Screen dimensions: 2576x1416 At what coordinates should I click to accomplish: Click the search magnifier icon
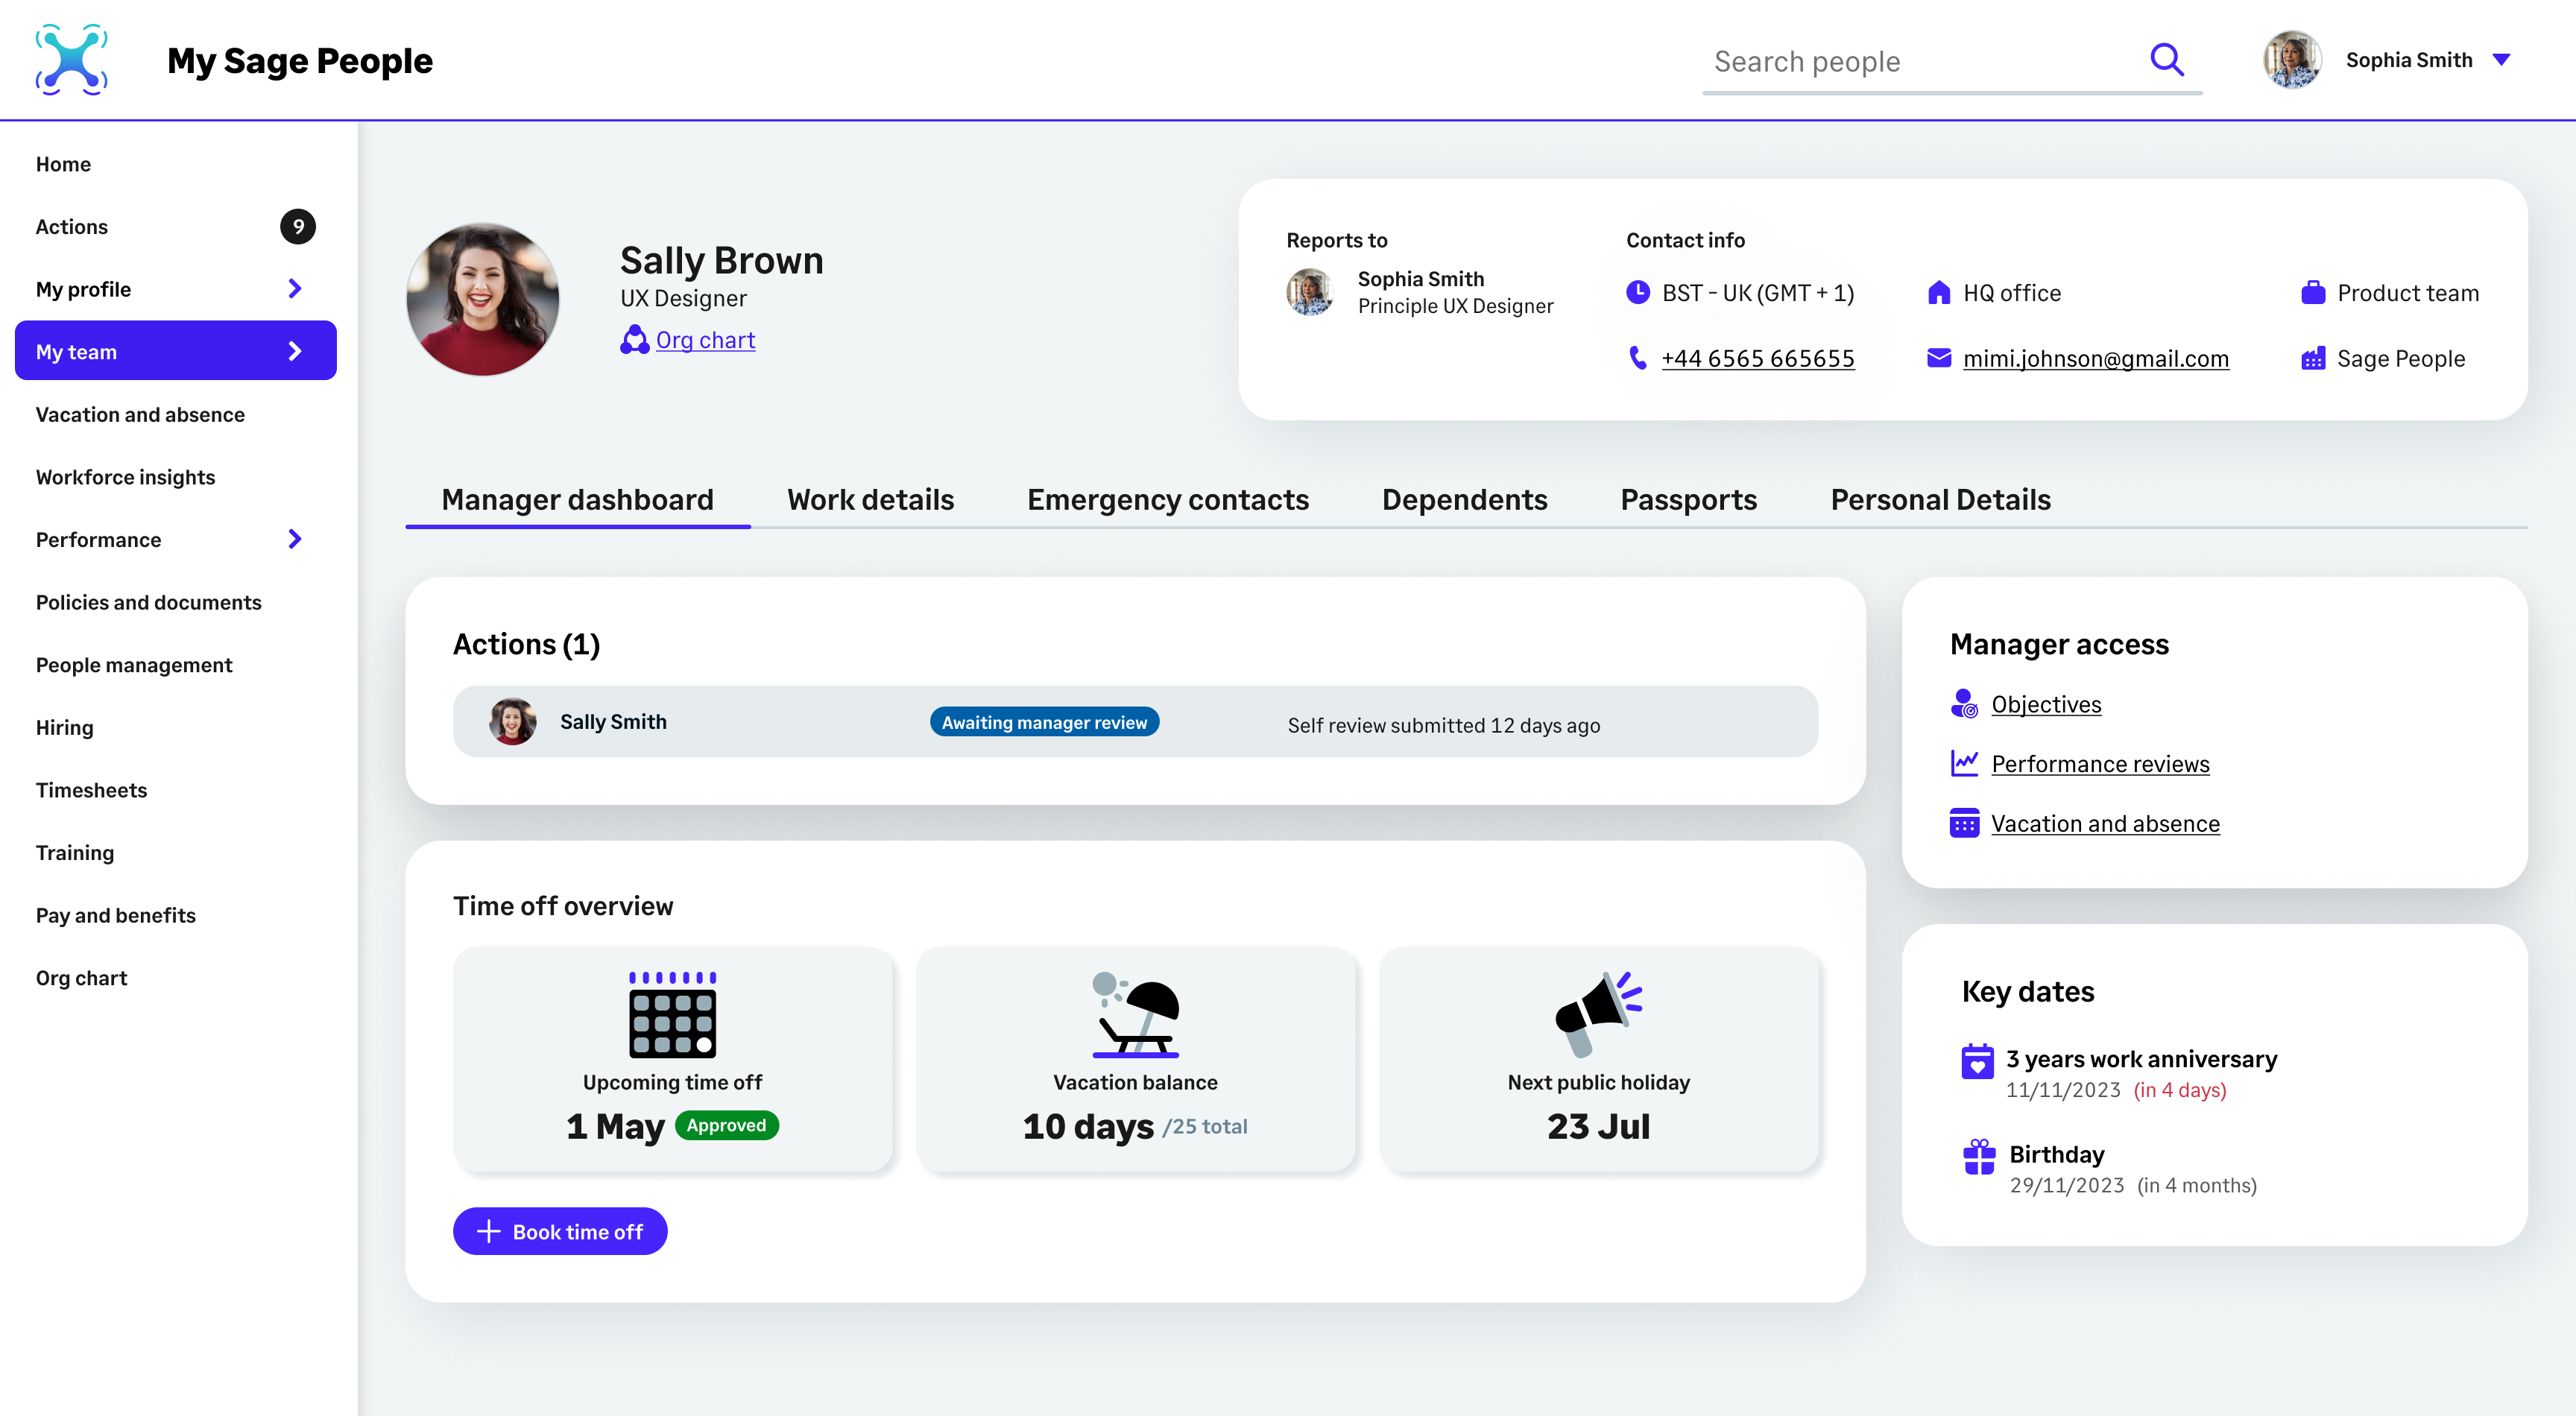click(2166, 60)
